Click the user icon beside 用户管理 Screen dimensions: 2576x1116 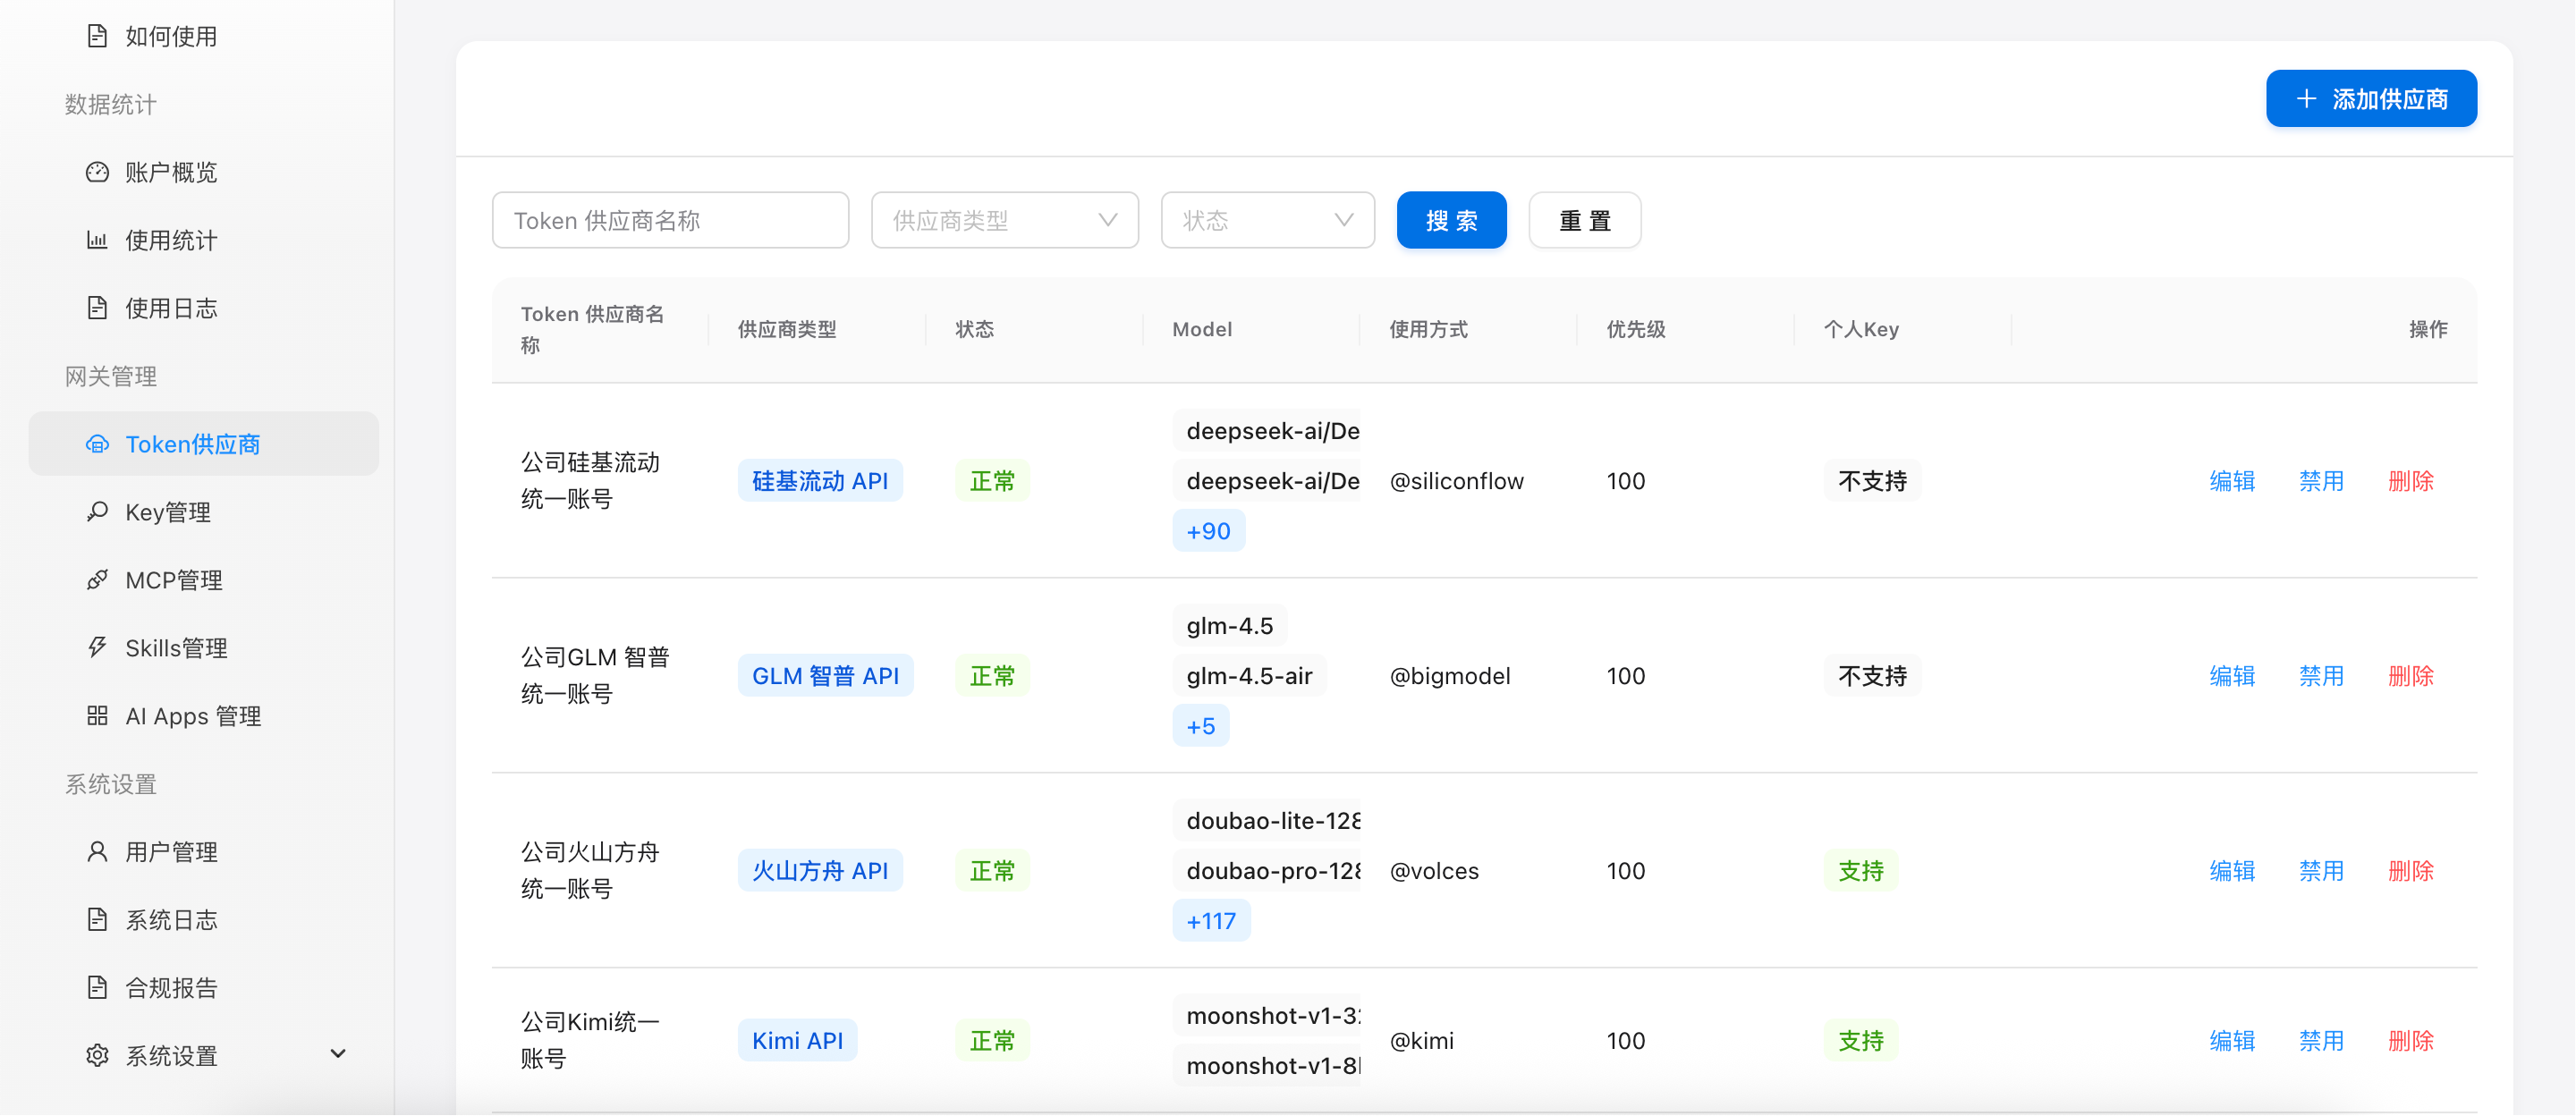97,853
